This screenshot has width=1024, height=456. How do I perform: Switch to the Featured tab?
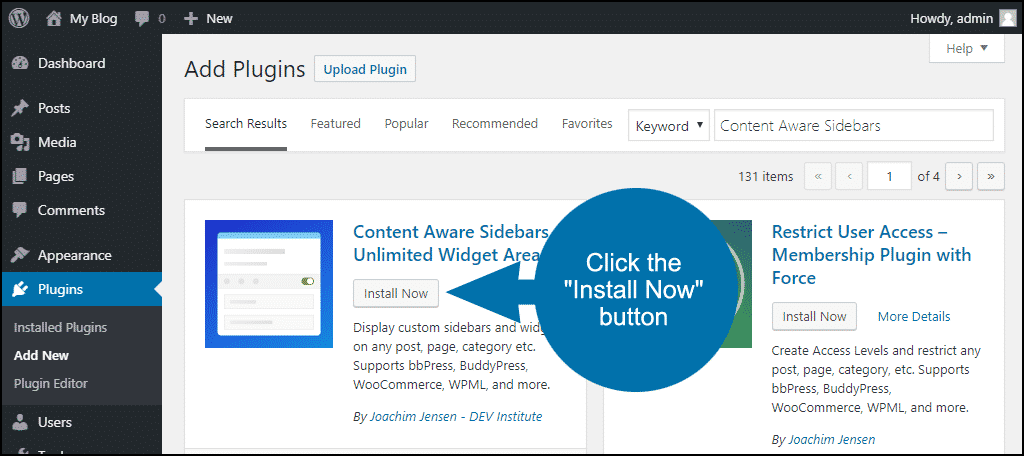click(336, 123)
